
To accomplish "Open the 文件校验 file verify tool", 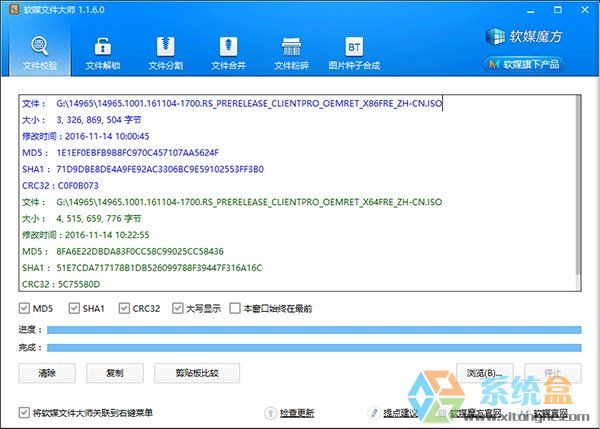I will (x=39, y=54).
